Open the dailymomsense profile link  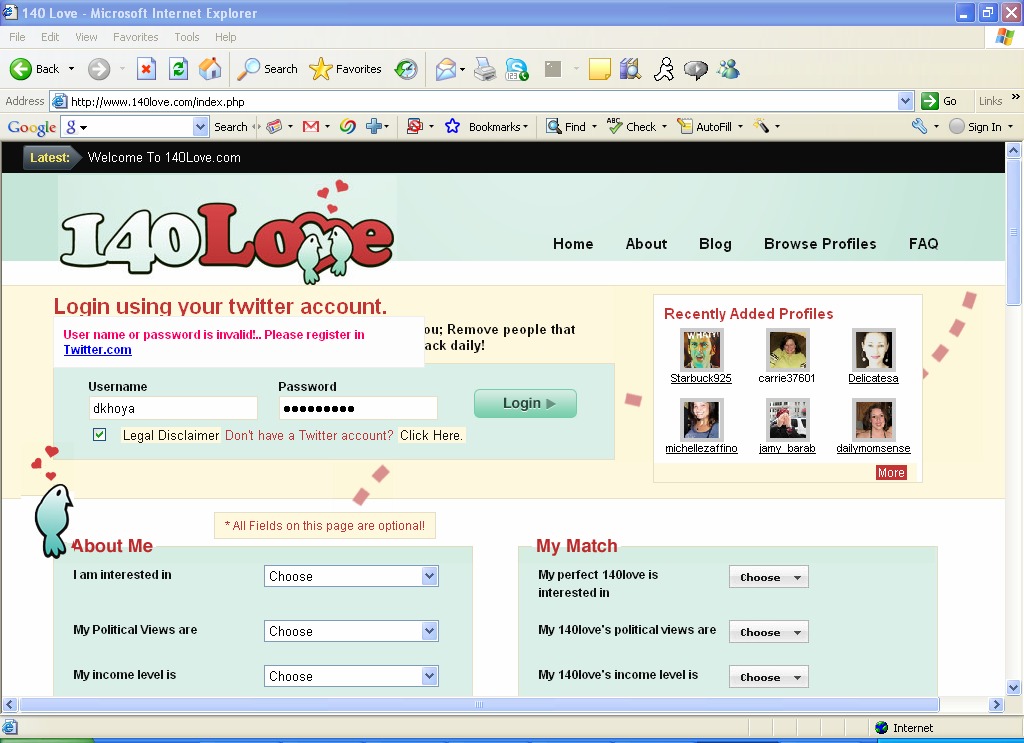(x=873, y=448)
